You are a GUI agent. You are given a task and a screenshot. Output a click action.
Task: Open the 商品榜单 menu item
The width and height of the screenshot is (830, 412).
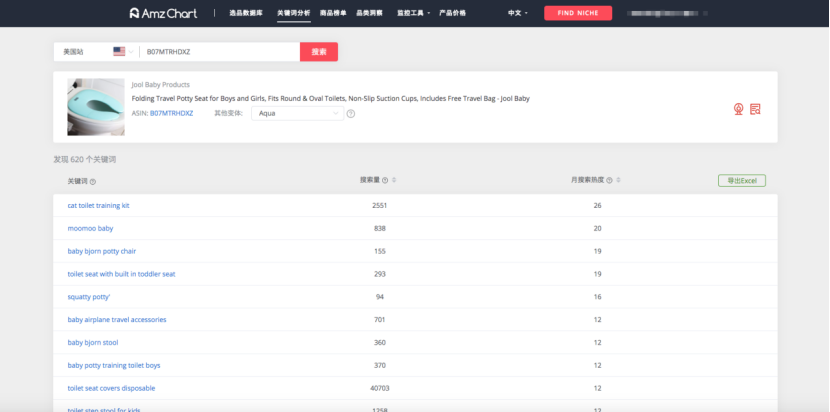point(333,13)
